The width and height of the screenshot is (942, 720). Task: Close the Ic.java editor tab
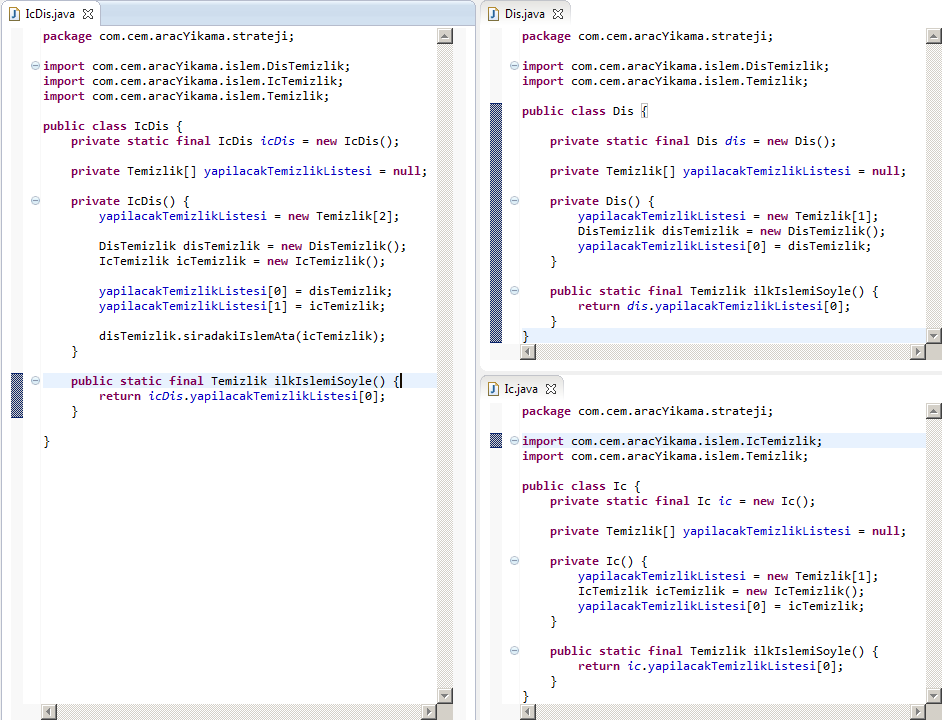[551, 389]
